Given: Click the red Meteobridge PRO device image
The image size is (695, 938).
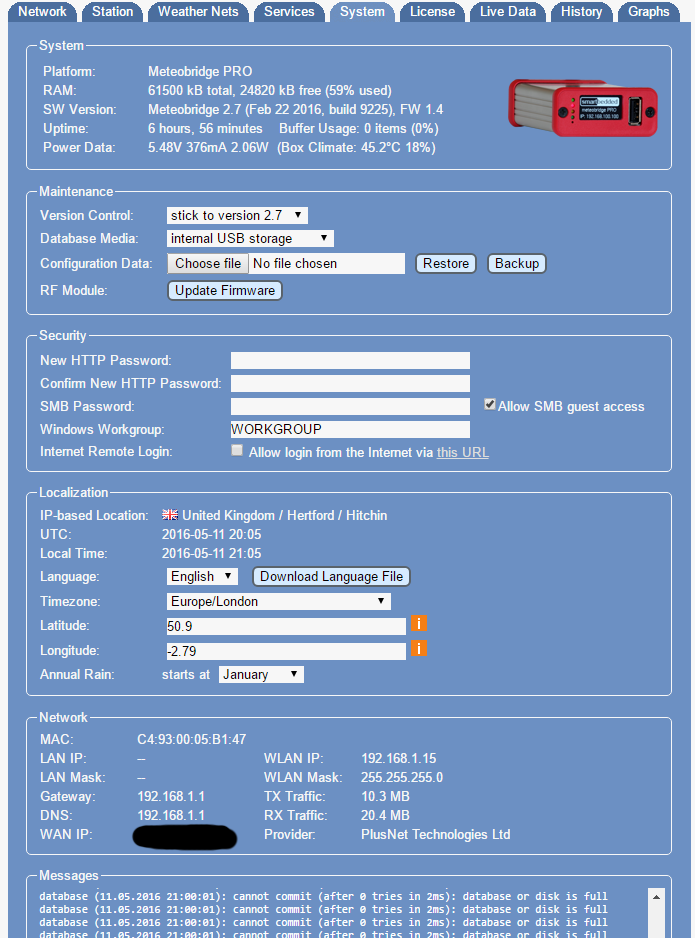Looking at the screenshot, I should (583, 109).
